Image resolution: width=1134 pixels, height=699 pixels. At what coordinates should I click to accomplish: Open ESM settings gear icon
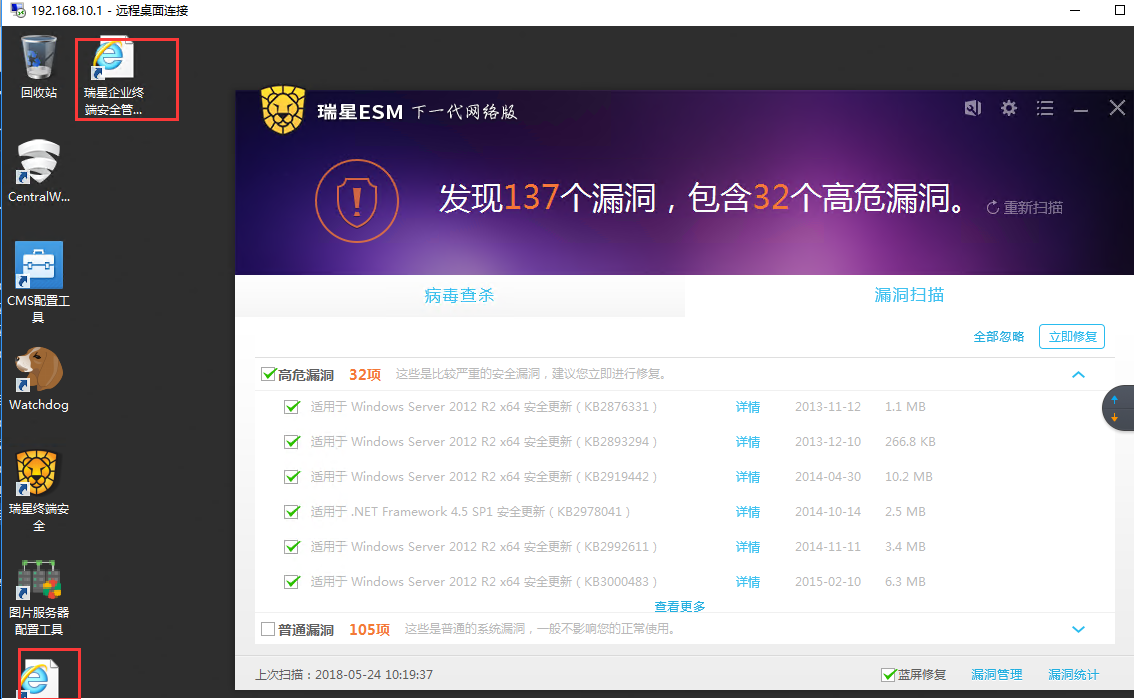pos(1009,108)
